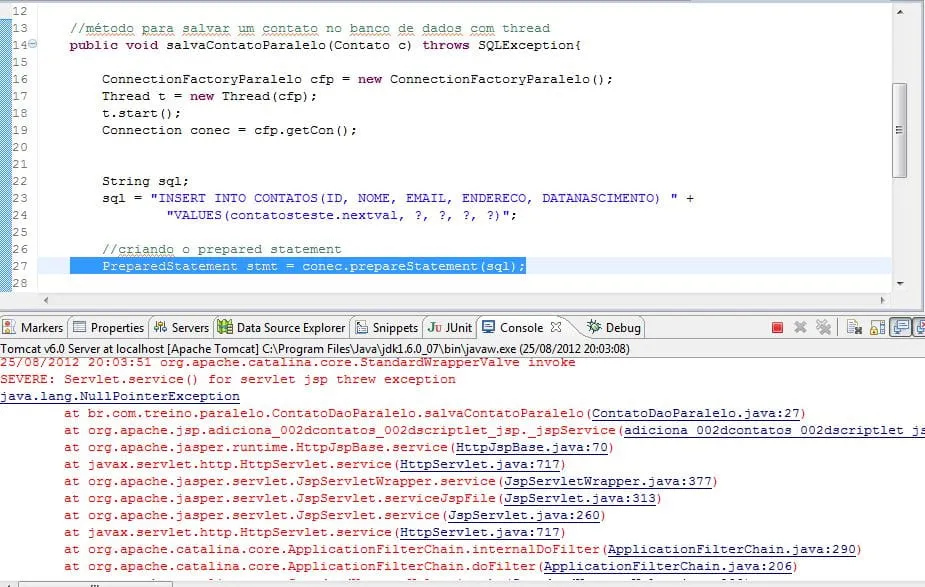Open HttpJspBase.java:70 stack trace link

[x=532, y=447]
